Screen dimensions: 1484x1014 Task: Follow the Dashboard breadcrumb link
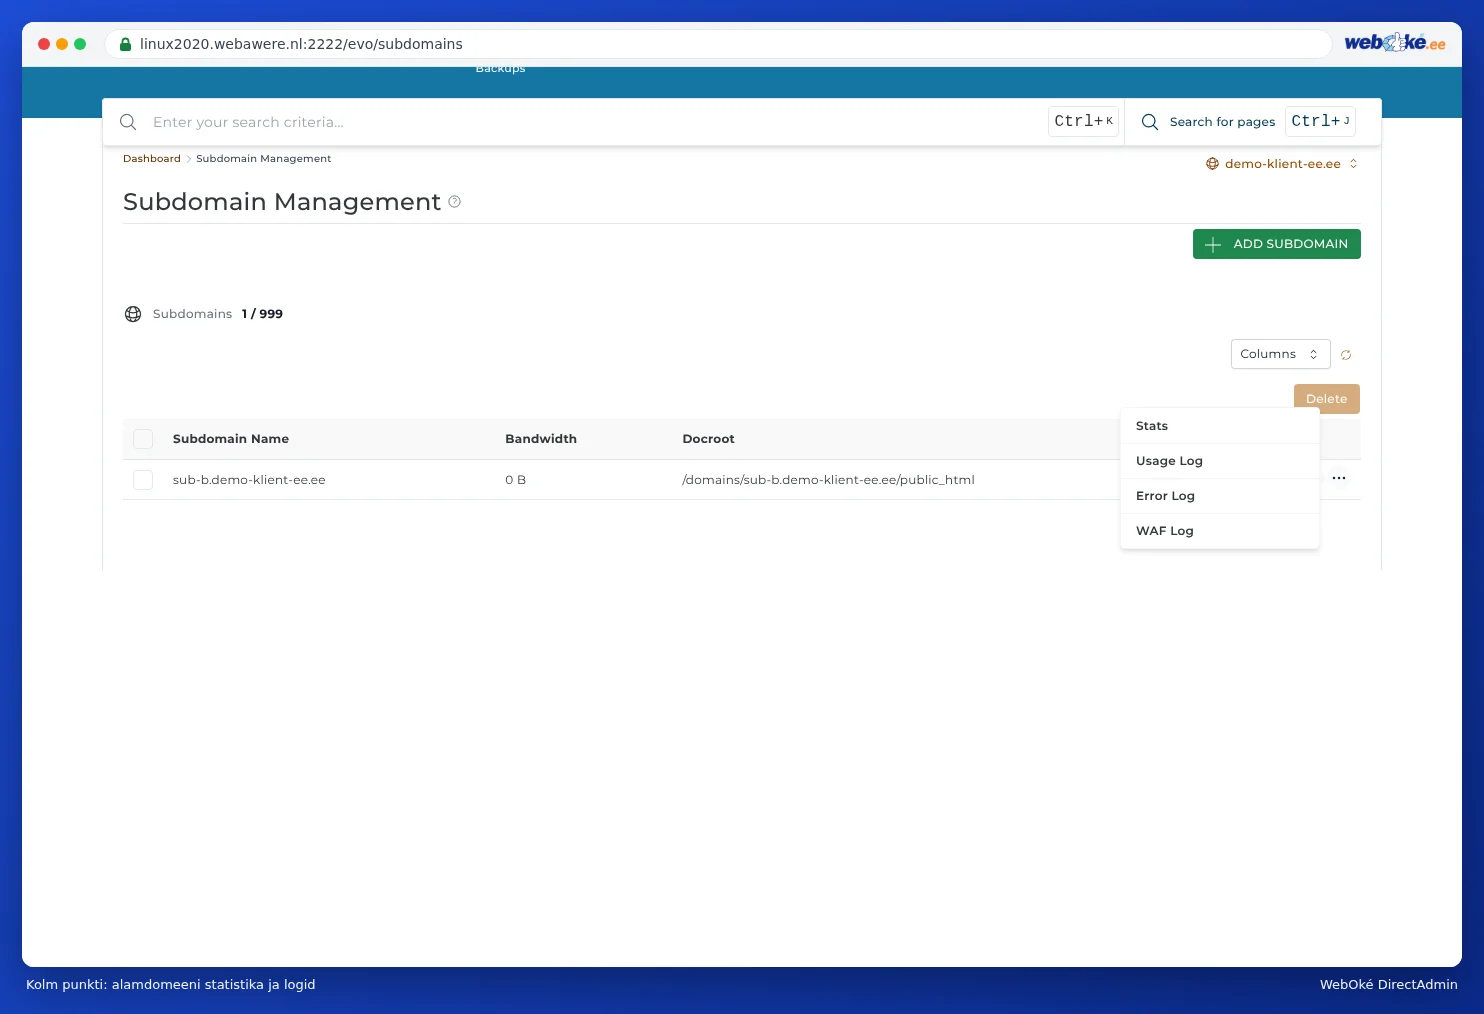(152, 159)
